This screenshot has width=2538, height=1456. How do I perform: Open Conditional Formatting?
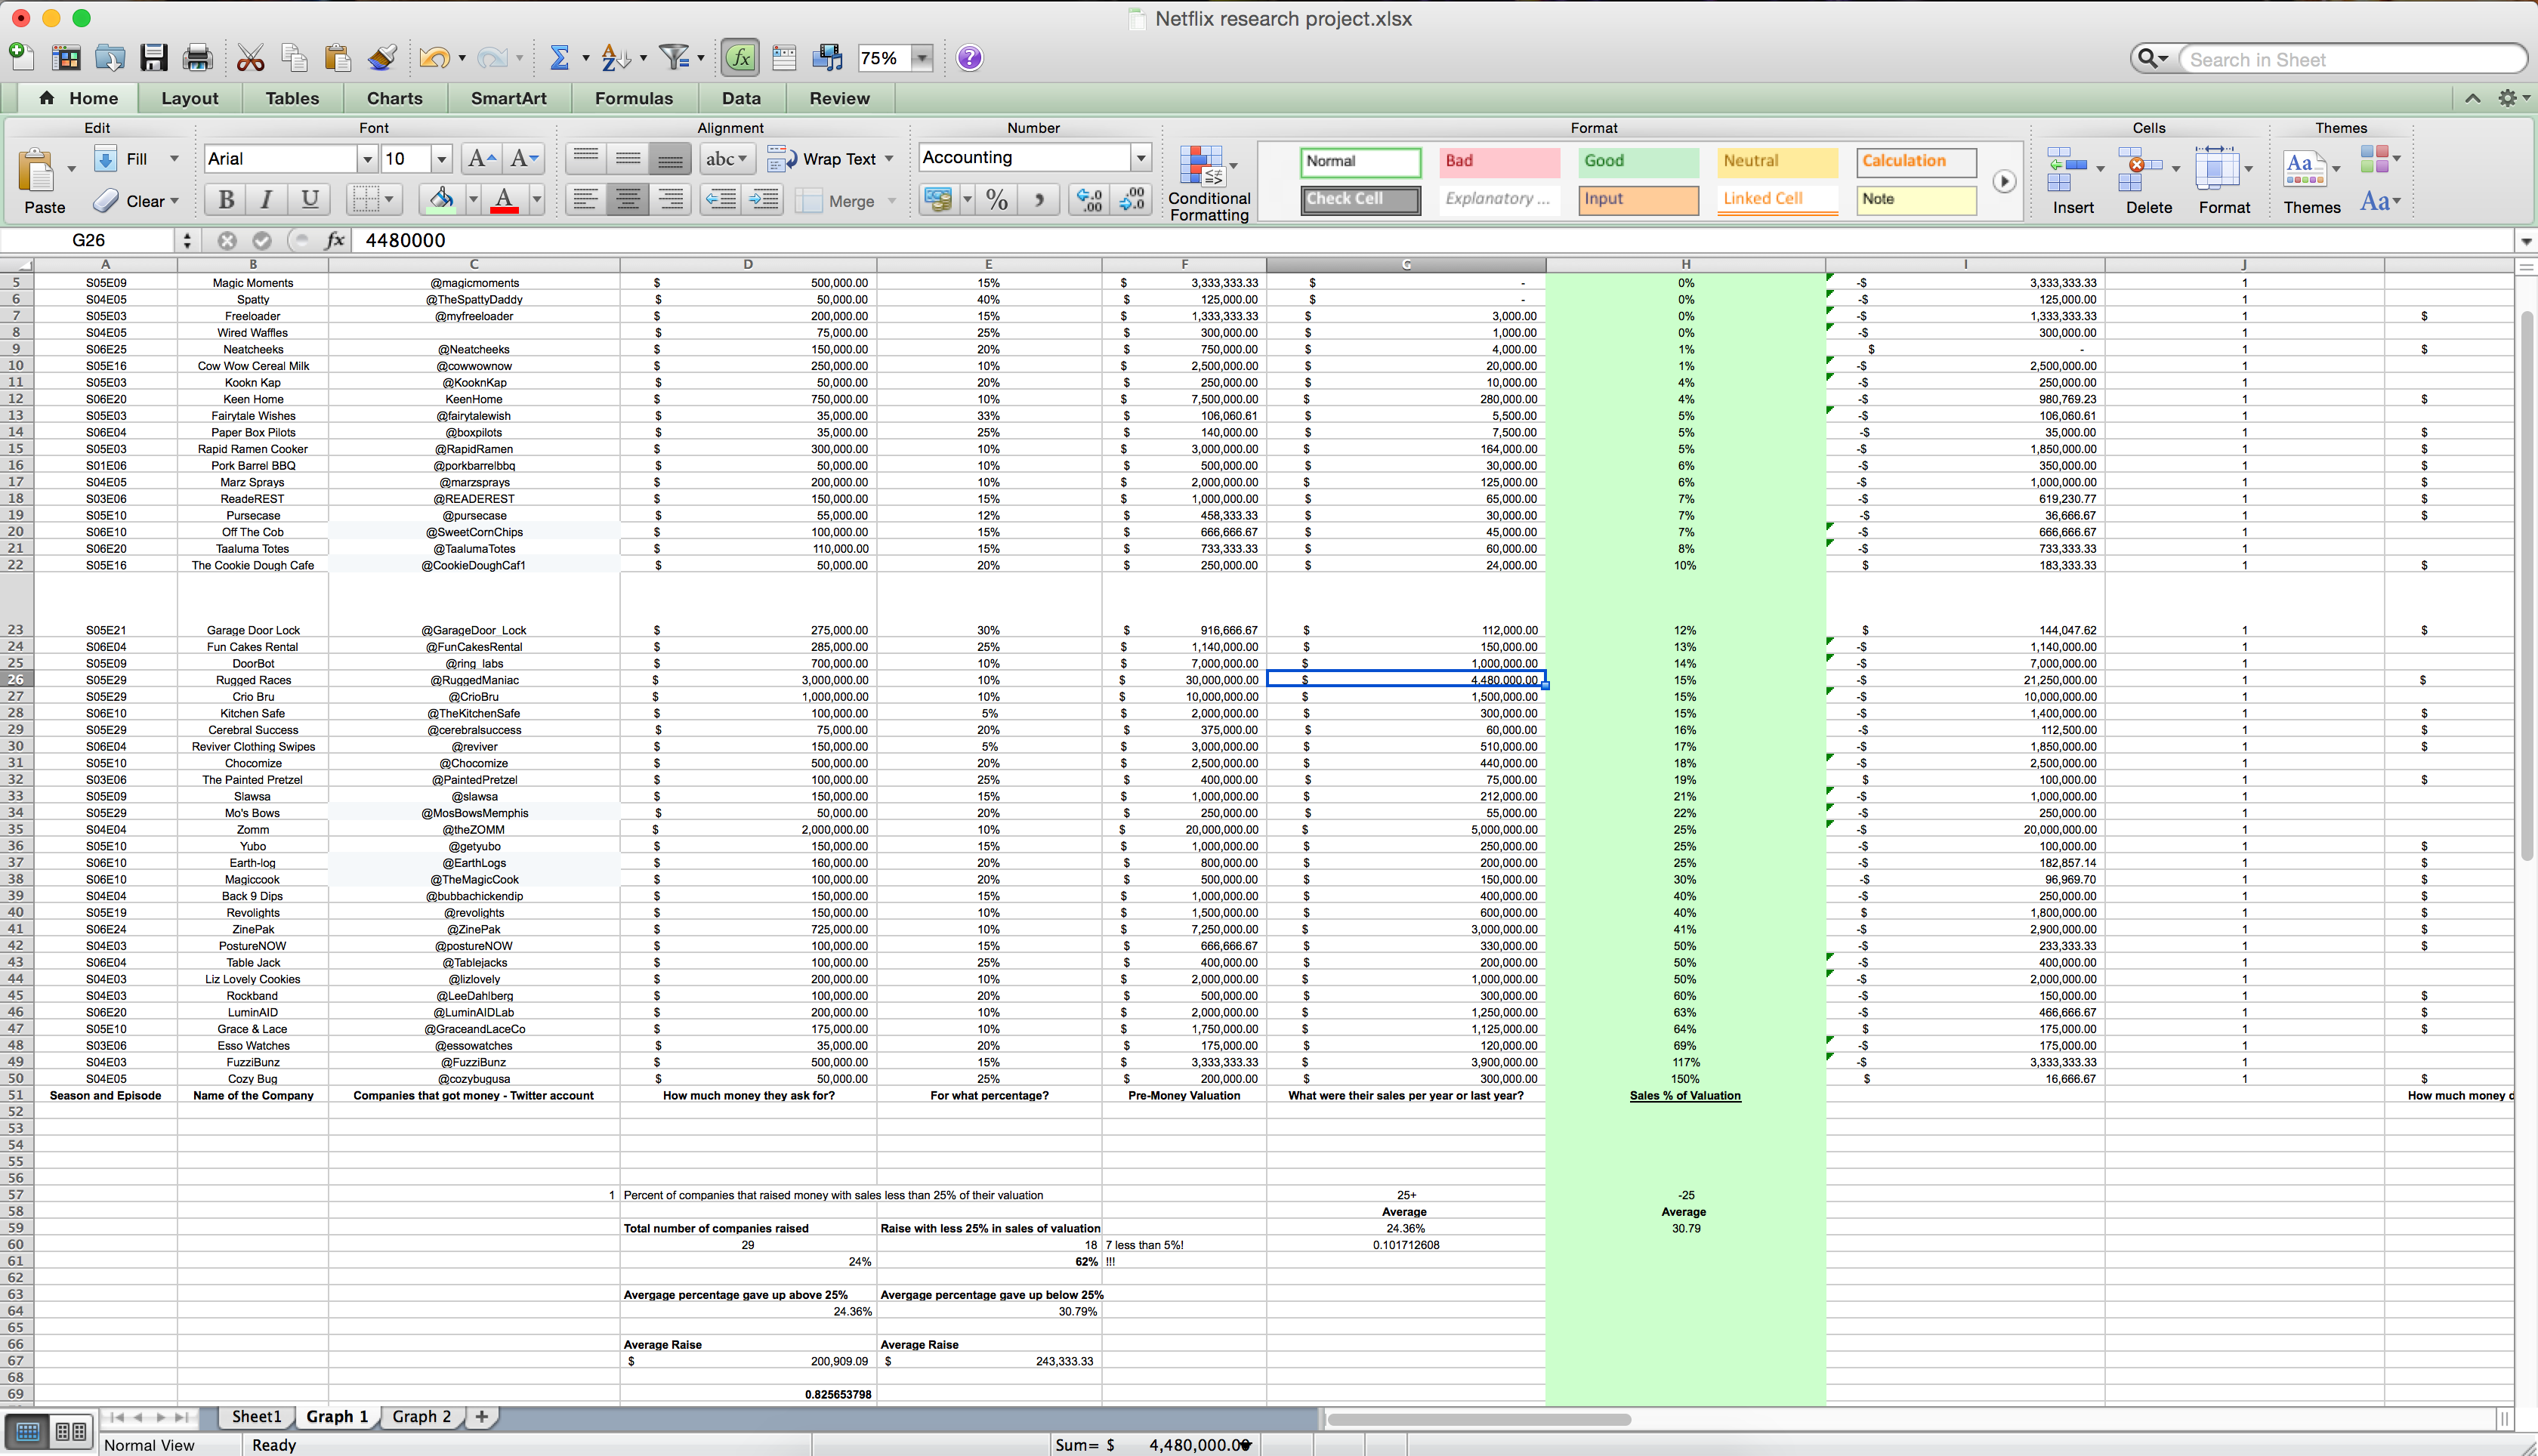pyautogui.click(x=1208, y=182)
